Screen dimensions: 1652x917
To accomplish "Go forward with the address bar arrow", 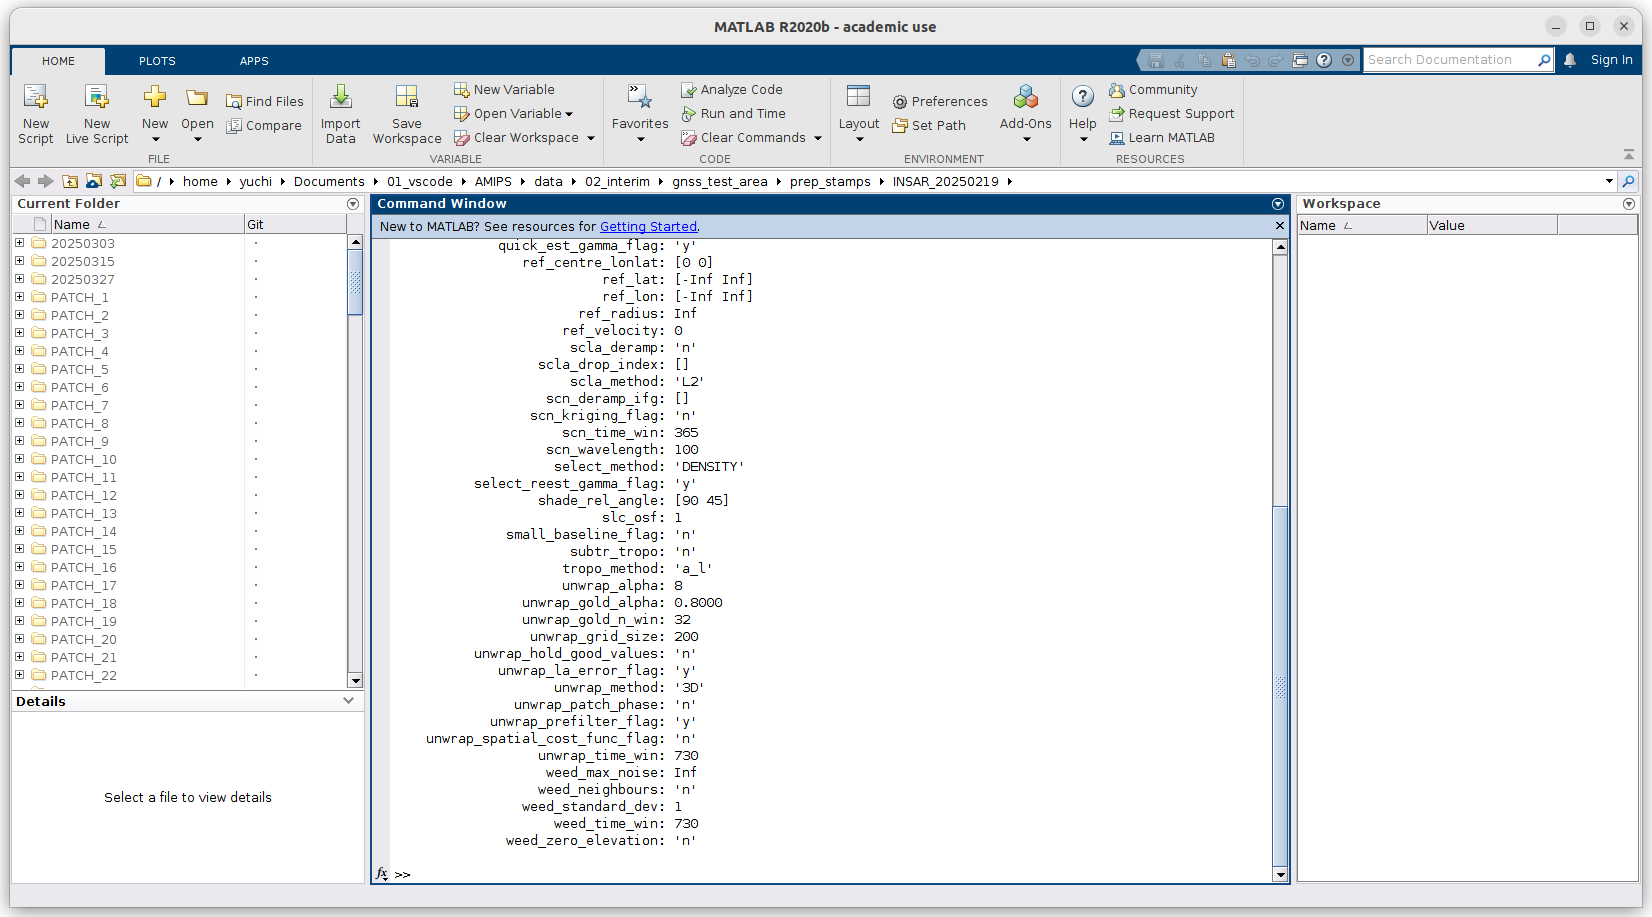I will tap(45, 181).
